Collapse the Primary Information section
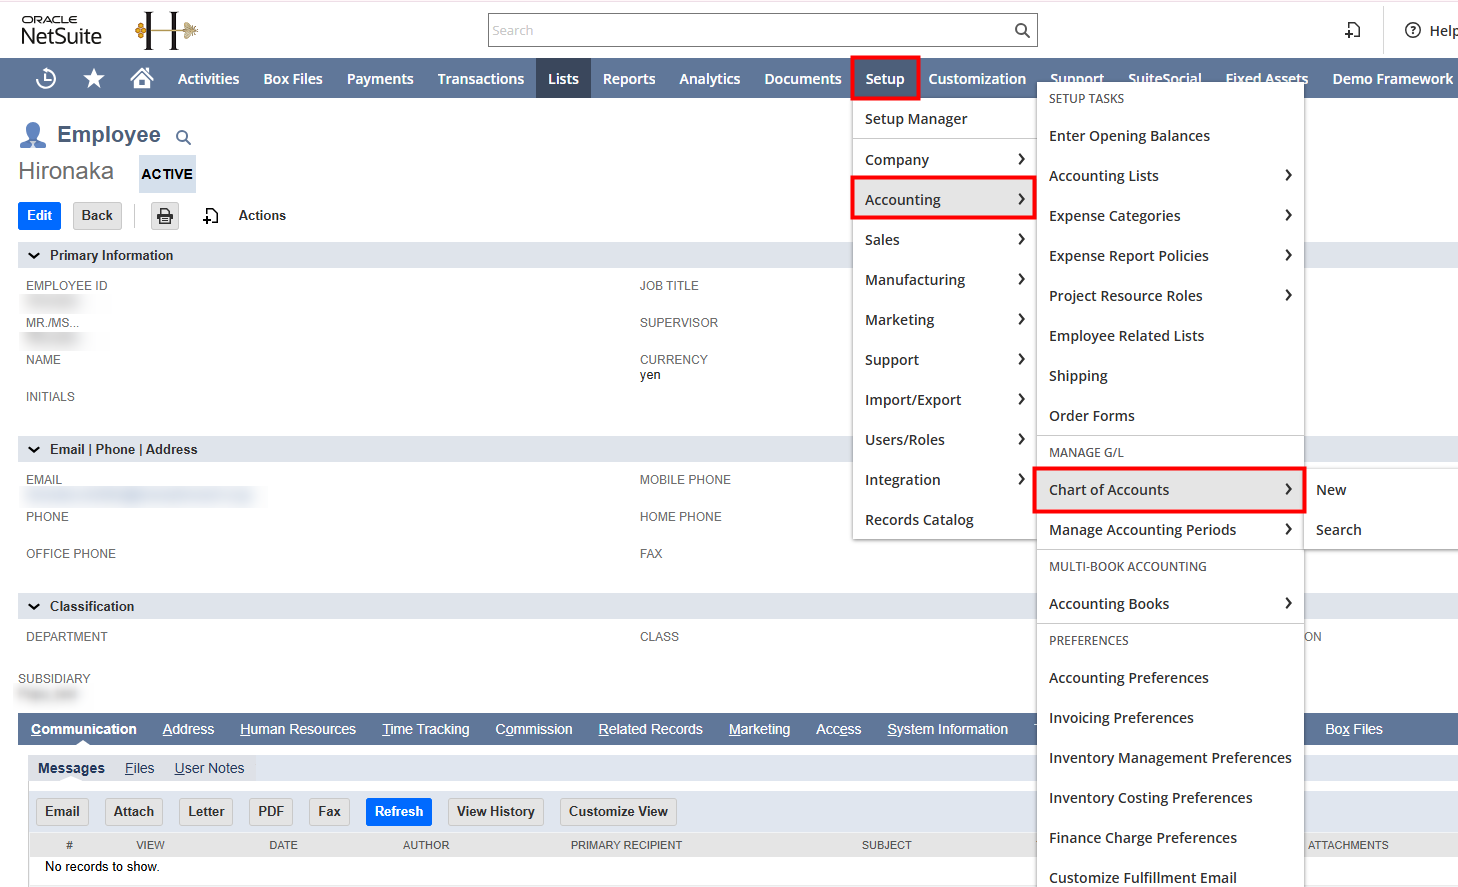This screenshot has width=1458, height=887. tap(34, 256)
